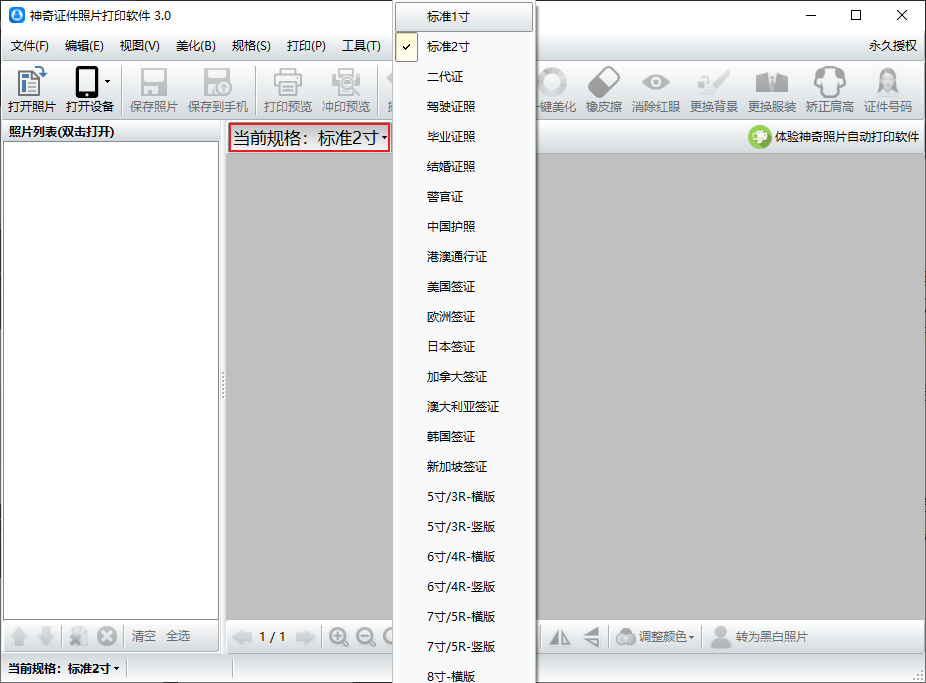926x683 pixels.
Task: Choose 澳大利亚签证 size option
Action: click(x=464, y=407)
